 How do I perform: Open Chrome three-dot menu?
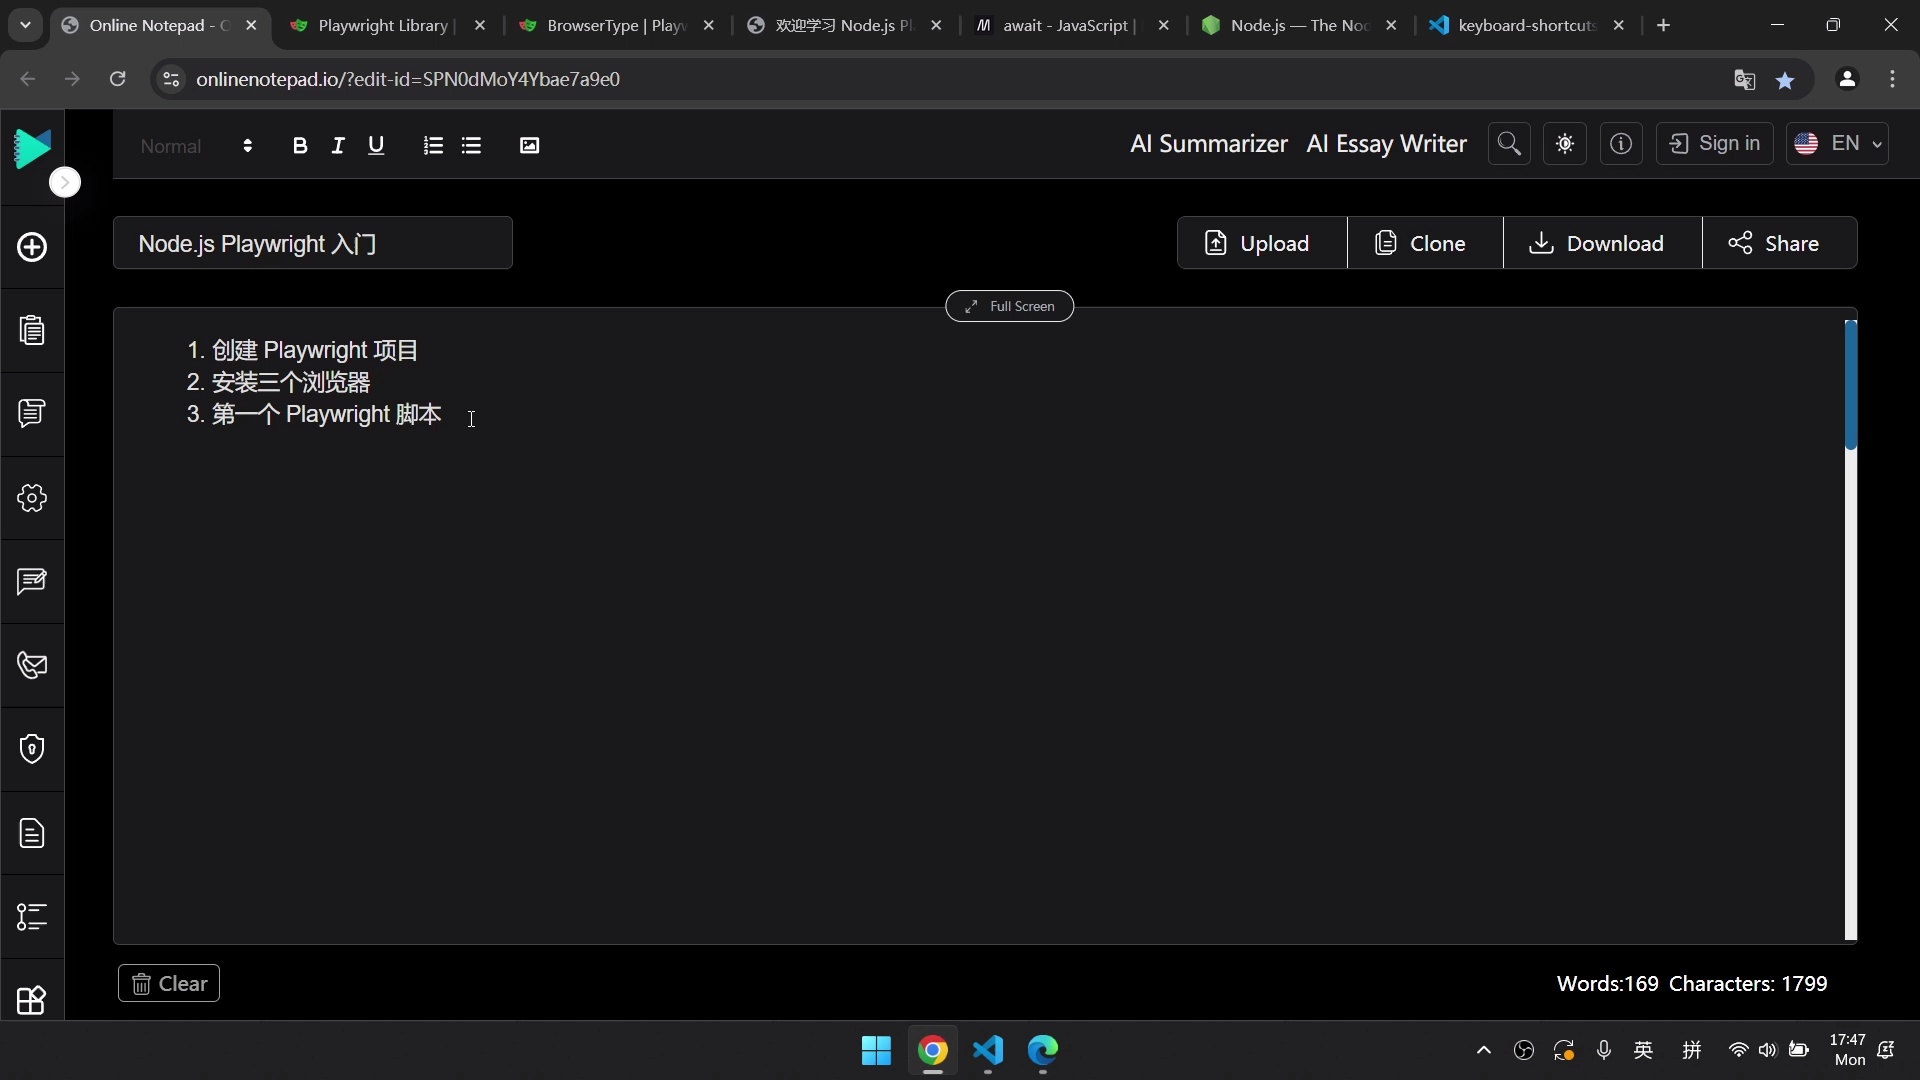coord(1893,79)
